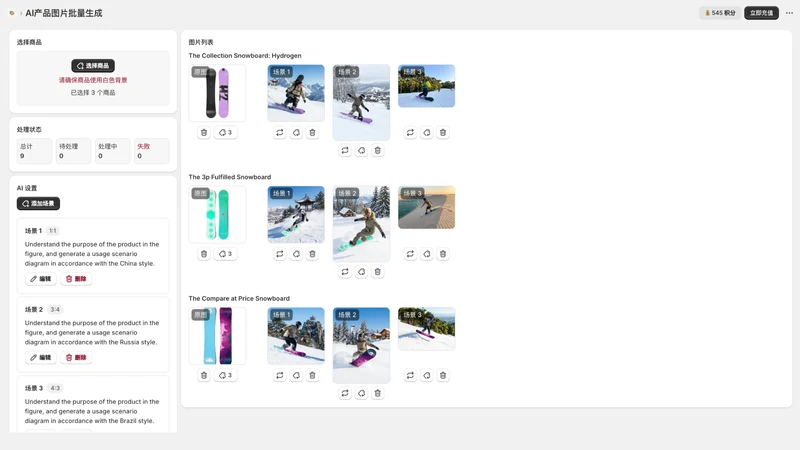
Task: Click the 3:4 ratio tag of 场景 2
Action: (x=55, y=310)
